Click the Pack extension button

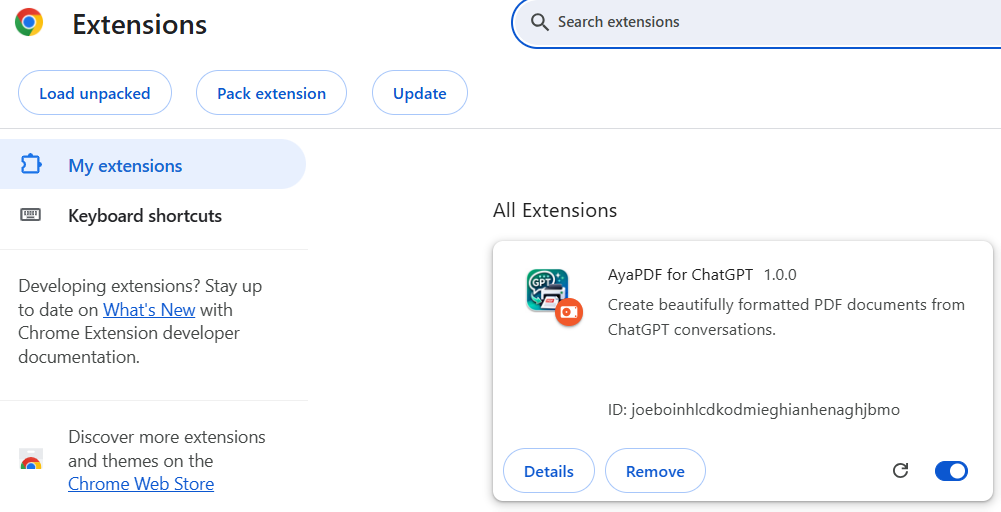click(271, 93)
